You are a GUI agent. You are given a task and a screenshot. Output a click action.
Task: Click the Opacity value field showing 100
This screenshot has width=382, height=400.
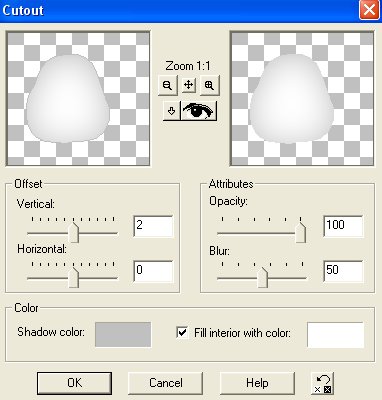tap(343, 226)
